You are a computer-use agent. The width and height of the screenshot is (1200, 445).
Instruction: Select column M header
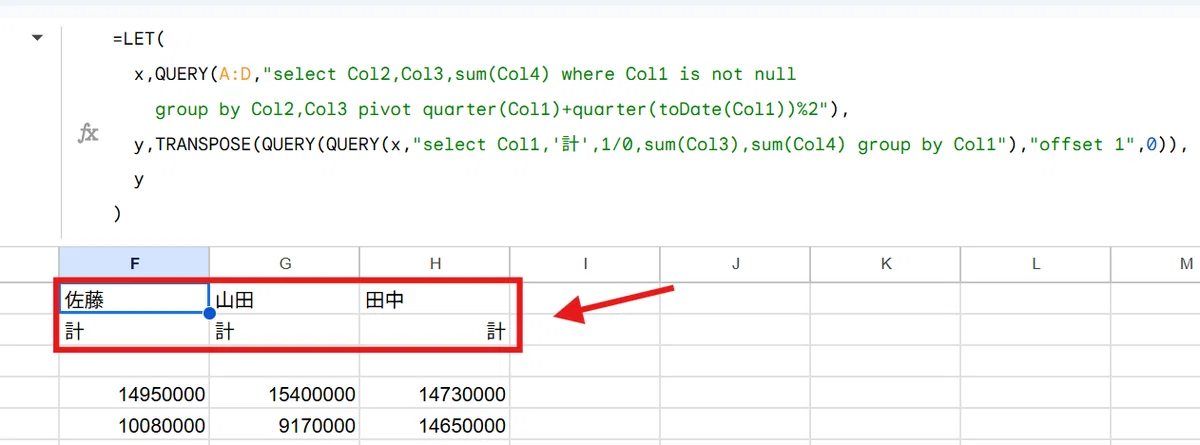1155,263
